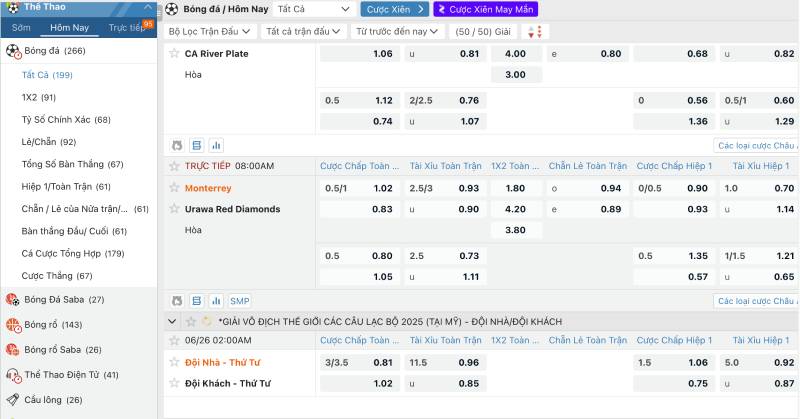Image resolution: width=800 pixels, height=419 pixels.
Task: Click the sort order arrows icon
Action: 537,31
